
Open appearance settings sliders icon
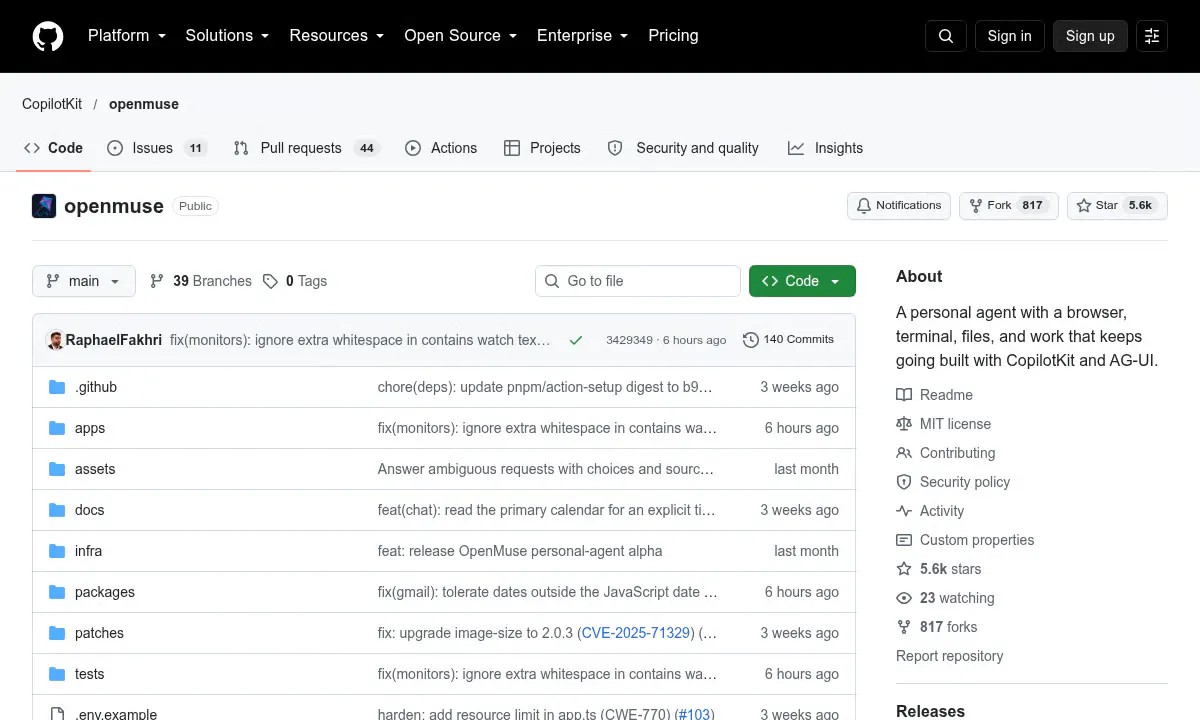pyautogui.click(x=1152, y=36)
